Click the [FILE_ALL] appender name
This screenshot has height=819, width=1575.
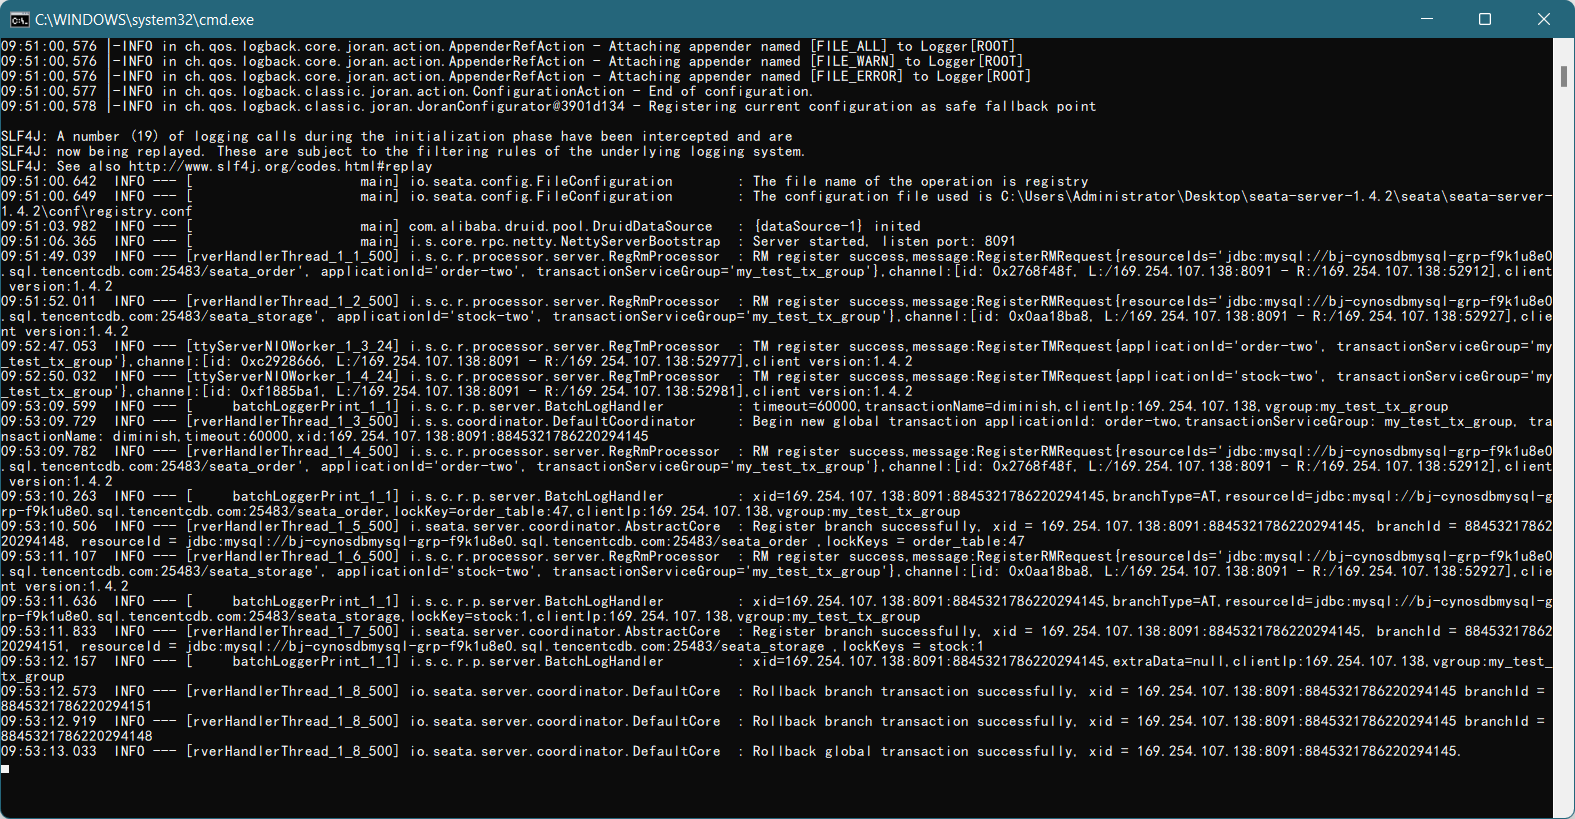tap(848, 46)
